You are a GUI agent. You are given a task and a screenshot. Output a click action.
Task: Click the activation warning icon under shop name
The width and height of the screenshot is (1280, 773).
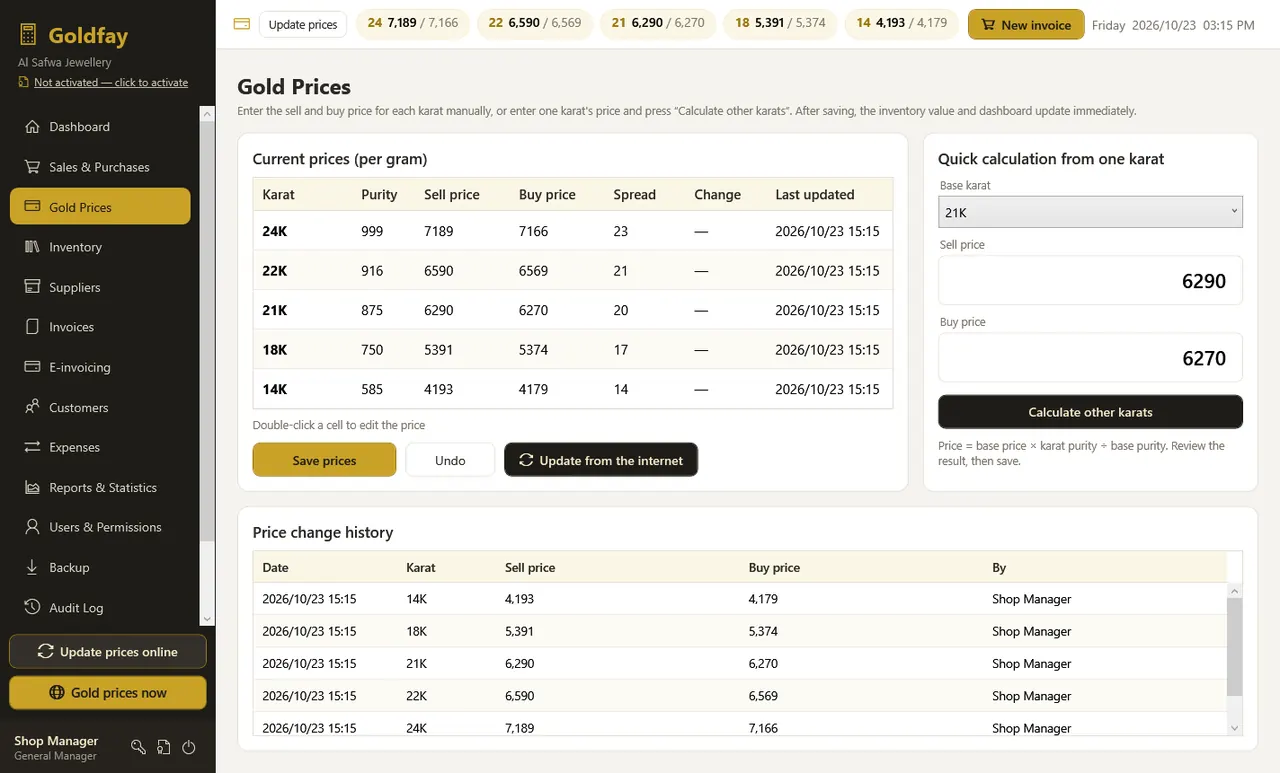pyautogui.click(x=23, y=82)
